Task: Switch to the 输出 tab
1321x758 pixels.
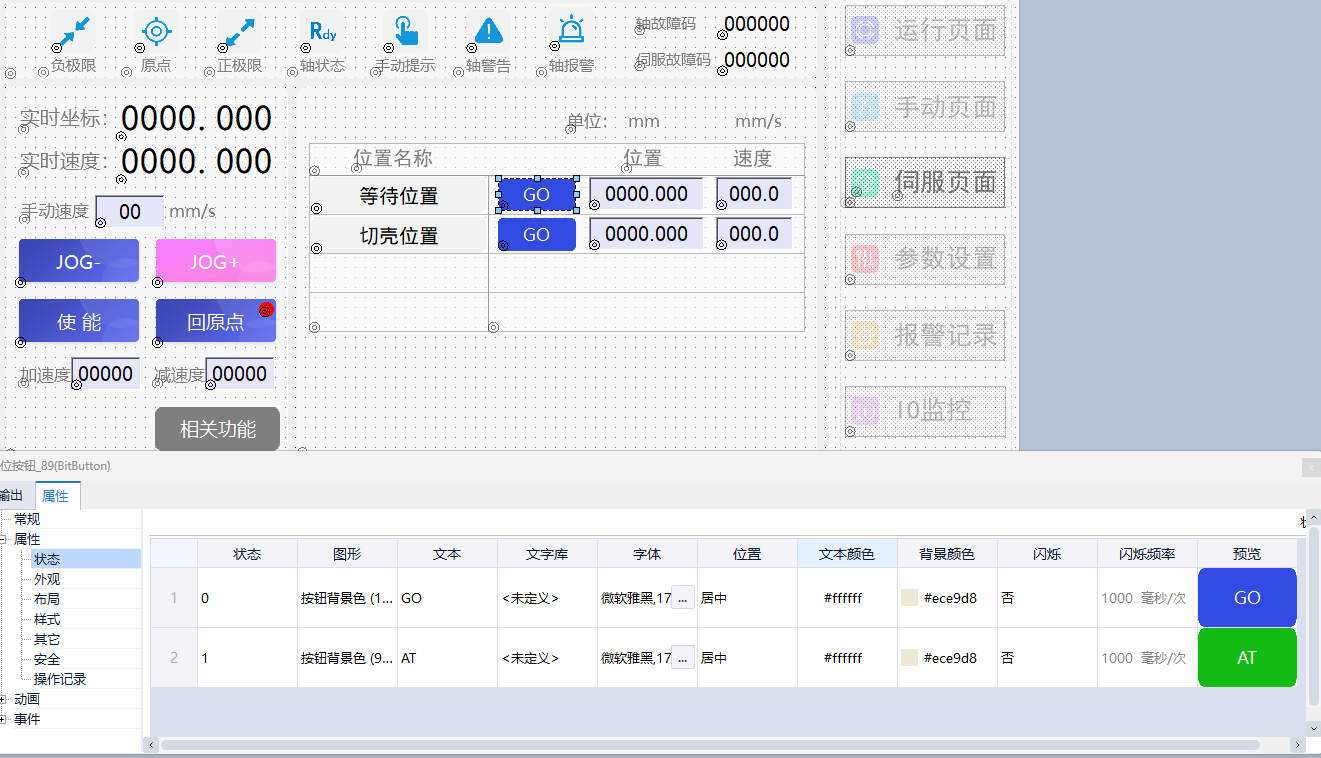Action: pyautogui.click(x=12, y=496)
